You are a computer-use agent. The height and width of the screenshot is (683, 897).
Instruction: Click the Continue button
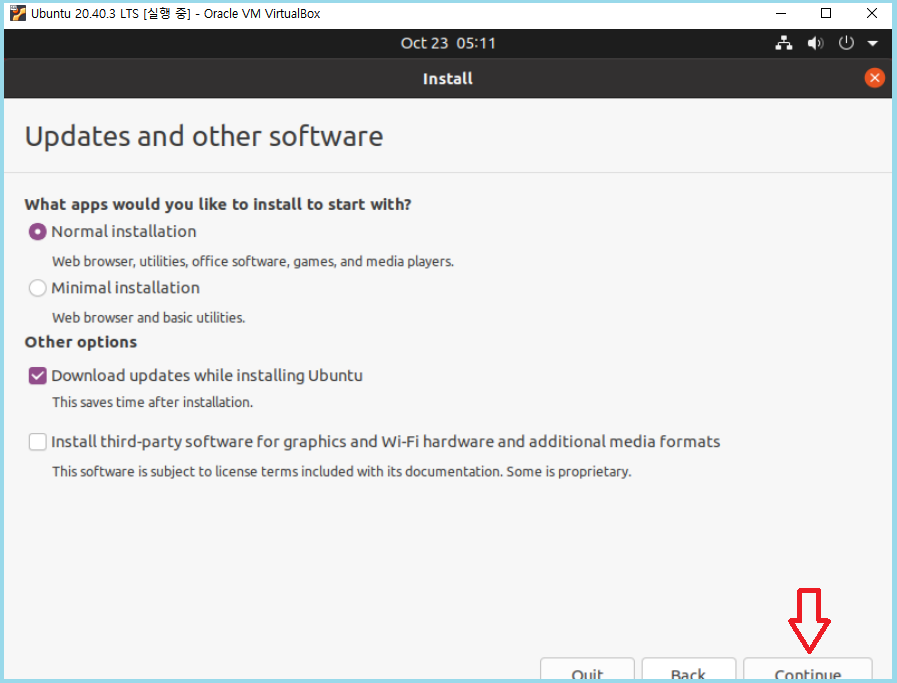(807, 670)
